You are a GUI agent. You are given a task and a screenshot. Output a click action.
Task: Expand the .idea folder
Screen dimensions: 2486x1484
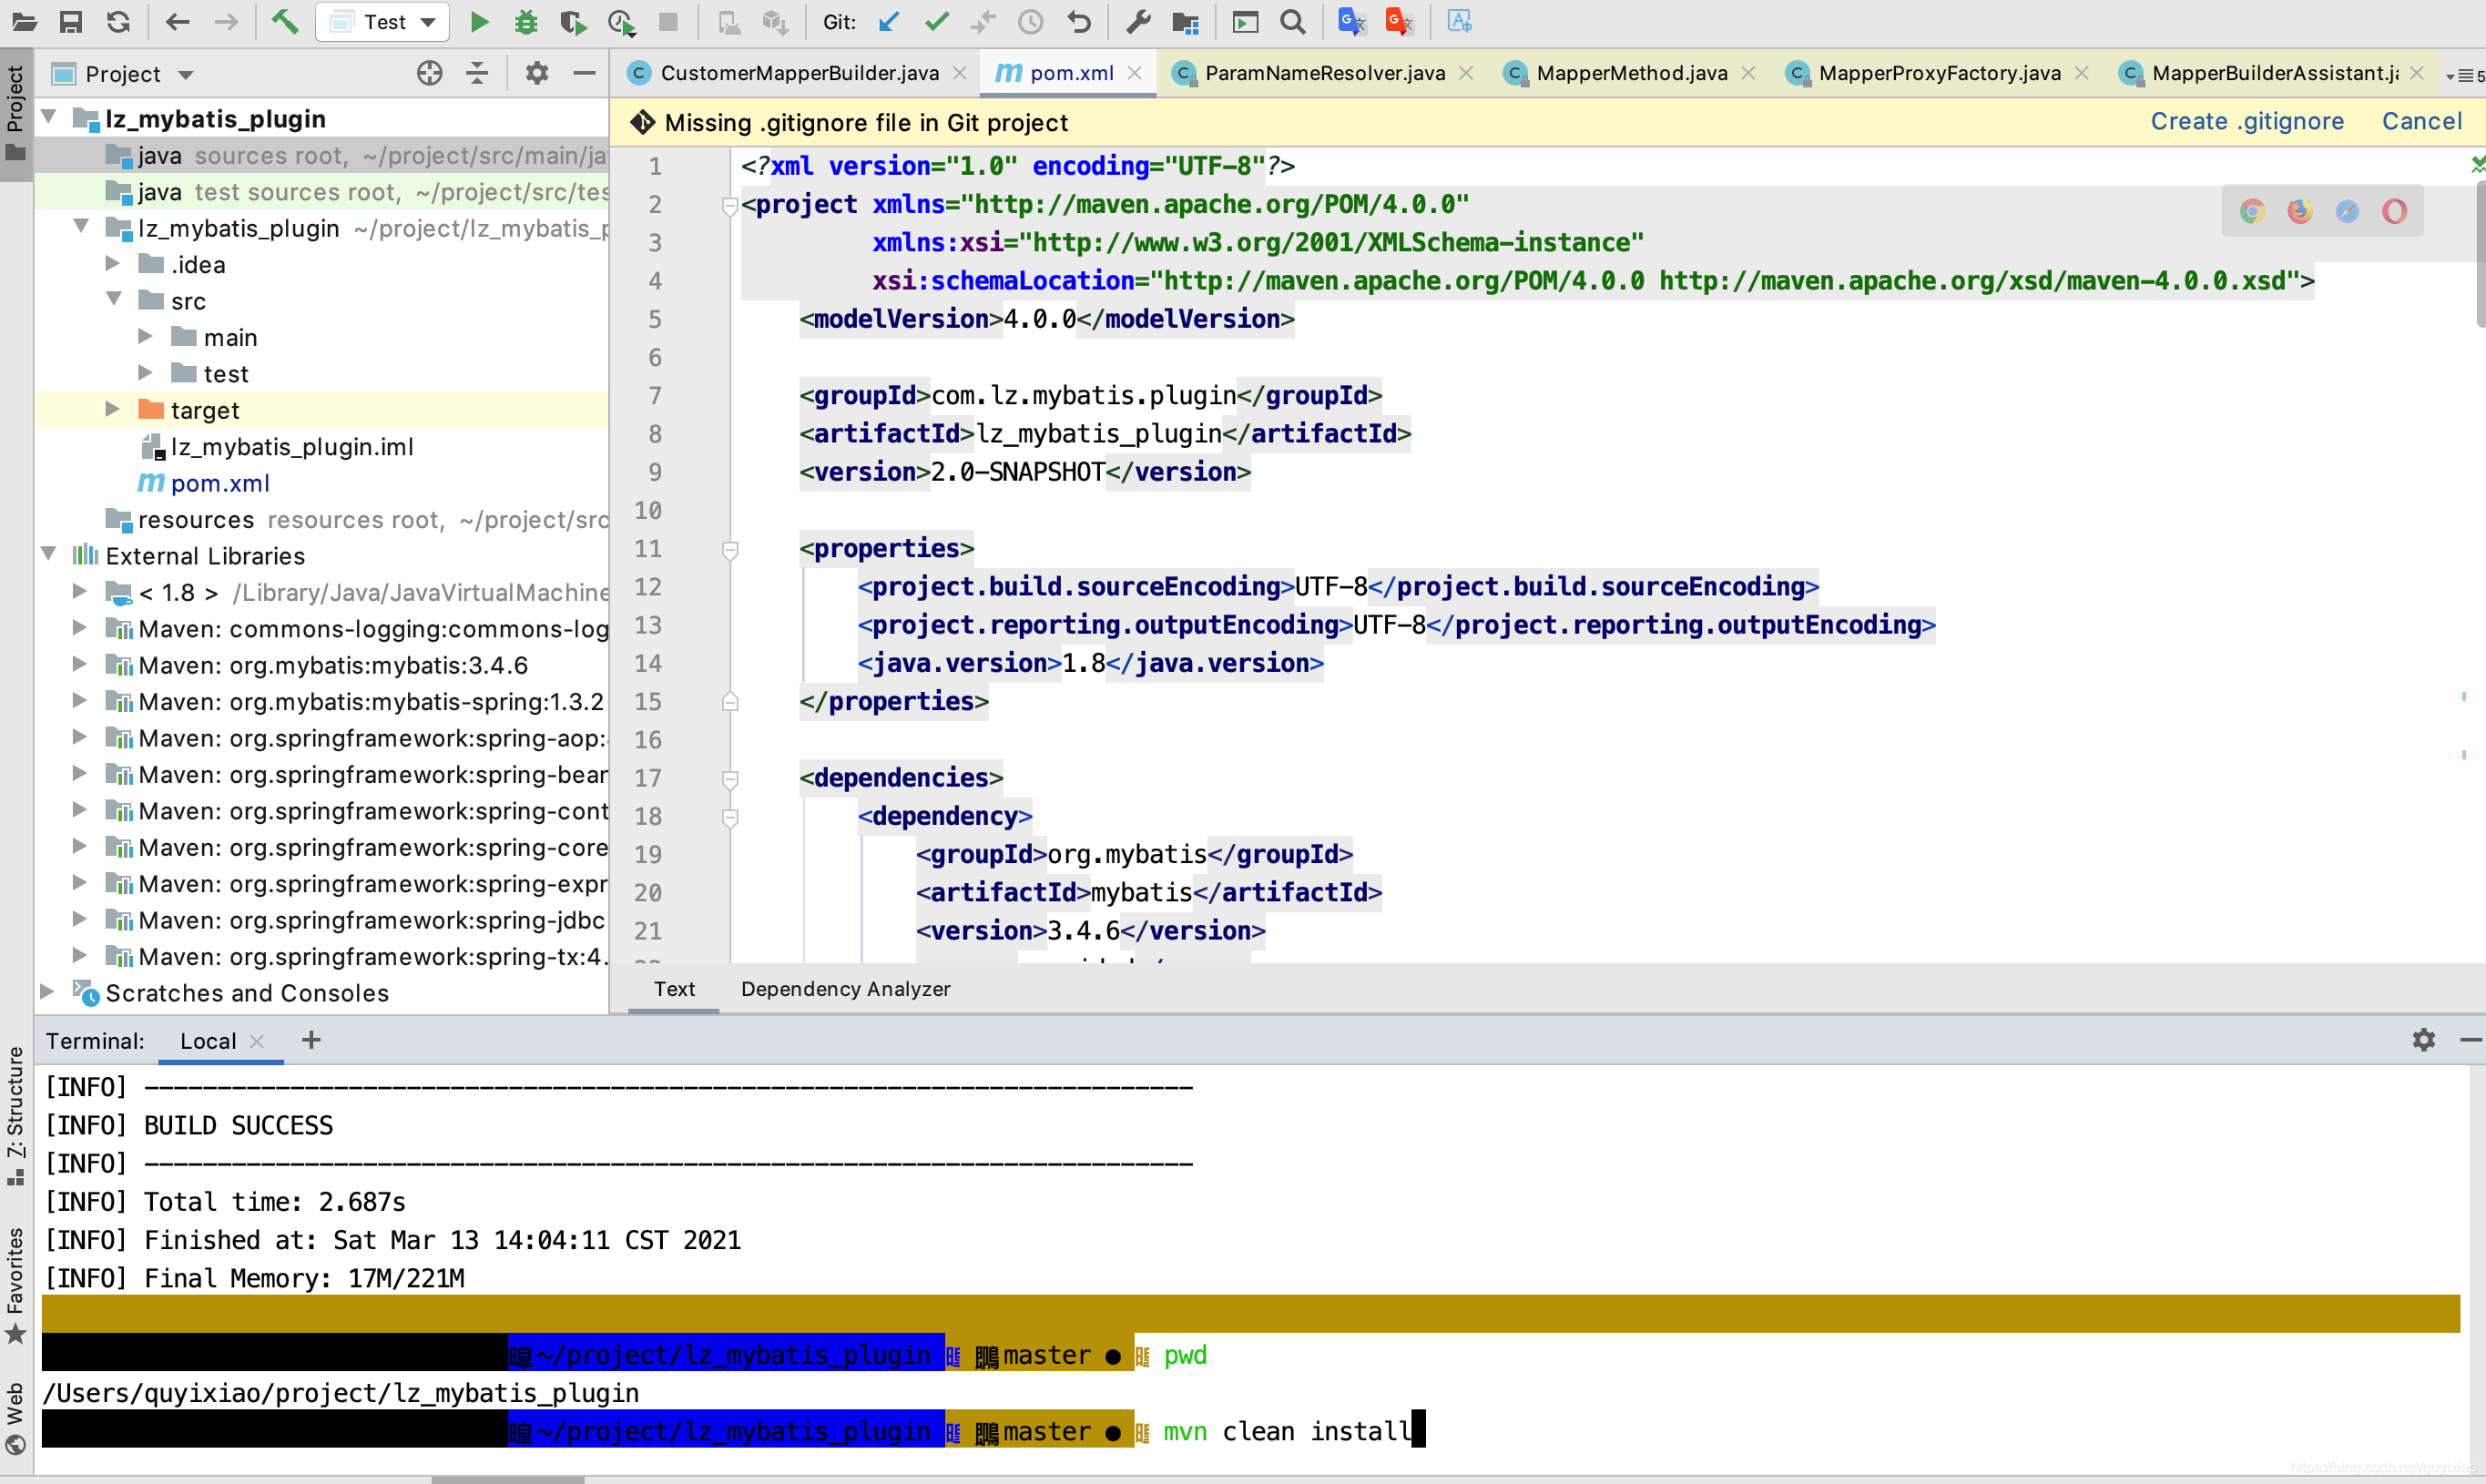point(112,264)
